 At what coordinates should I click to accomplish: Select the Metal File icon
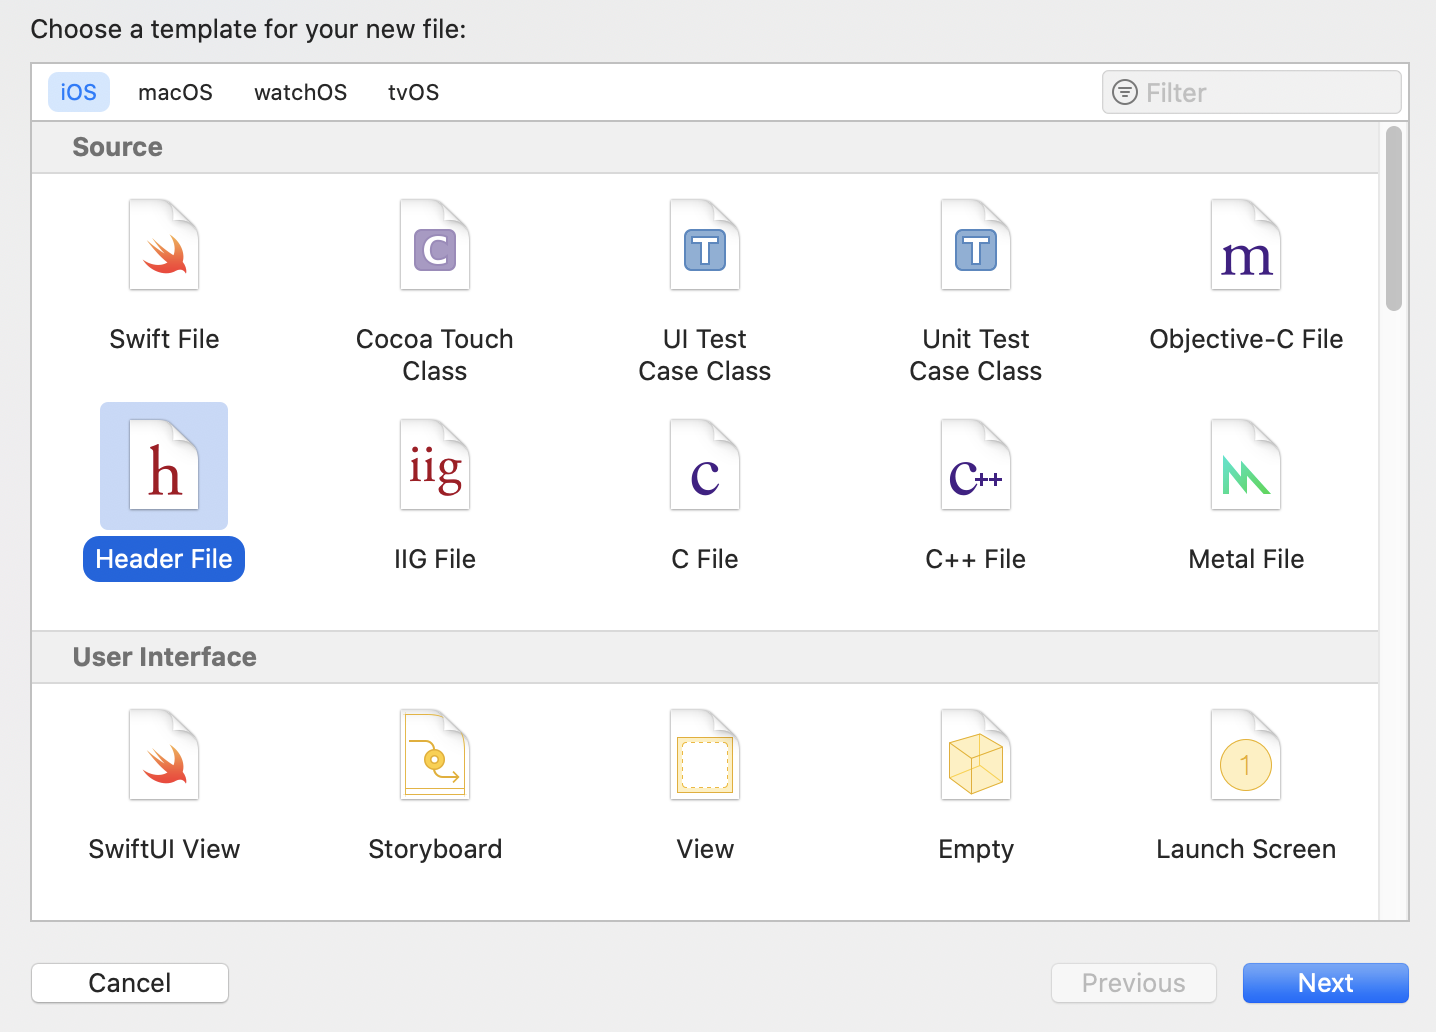[1246, 465]
